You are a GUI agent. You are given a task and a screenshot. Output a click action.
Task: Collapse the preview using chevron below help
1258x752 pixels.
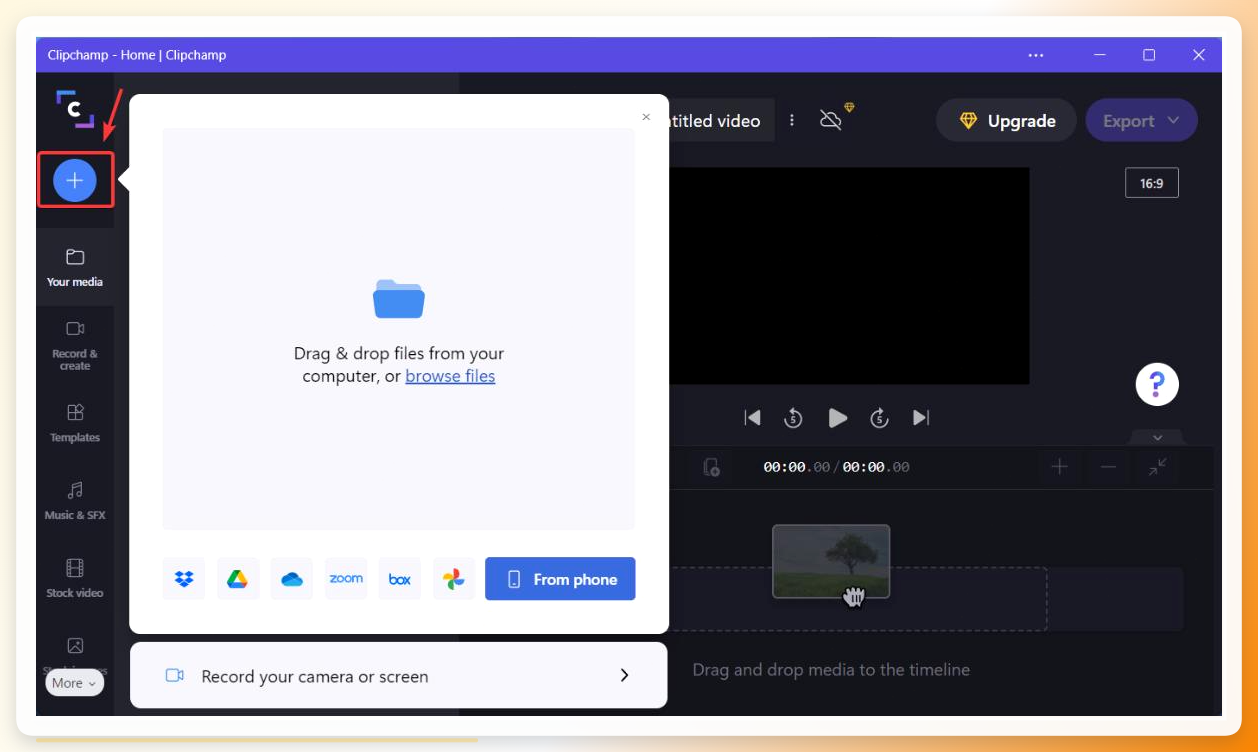pos(1157,438)
